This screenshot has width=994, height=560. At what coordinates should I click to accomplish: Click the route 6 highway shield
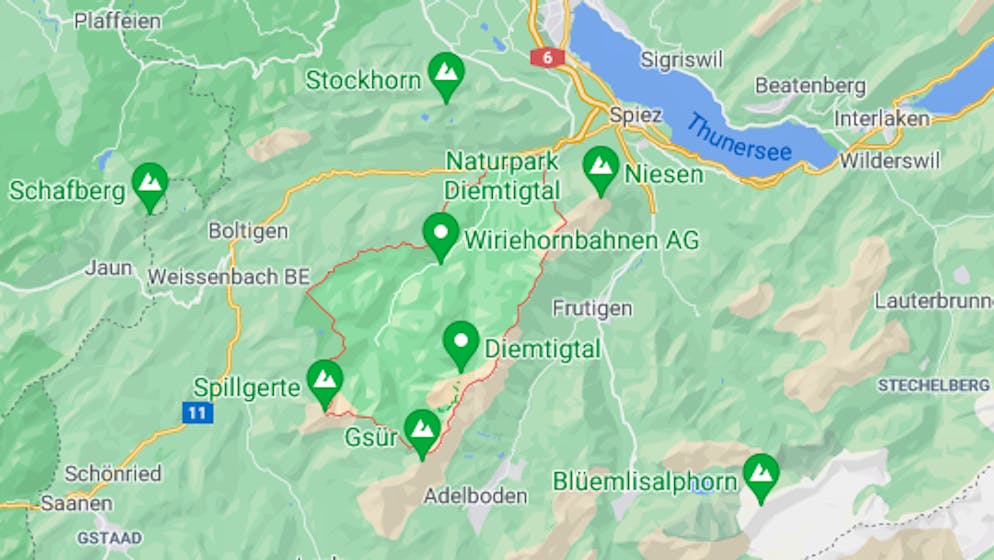[546, 58]
